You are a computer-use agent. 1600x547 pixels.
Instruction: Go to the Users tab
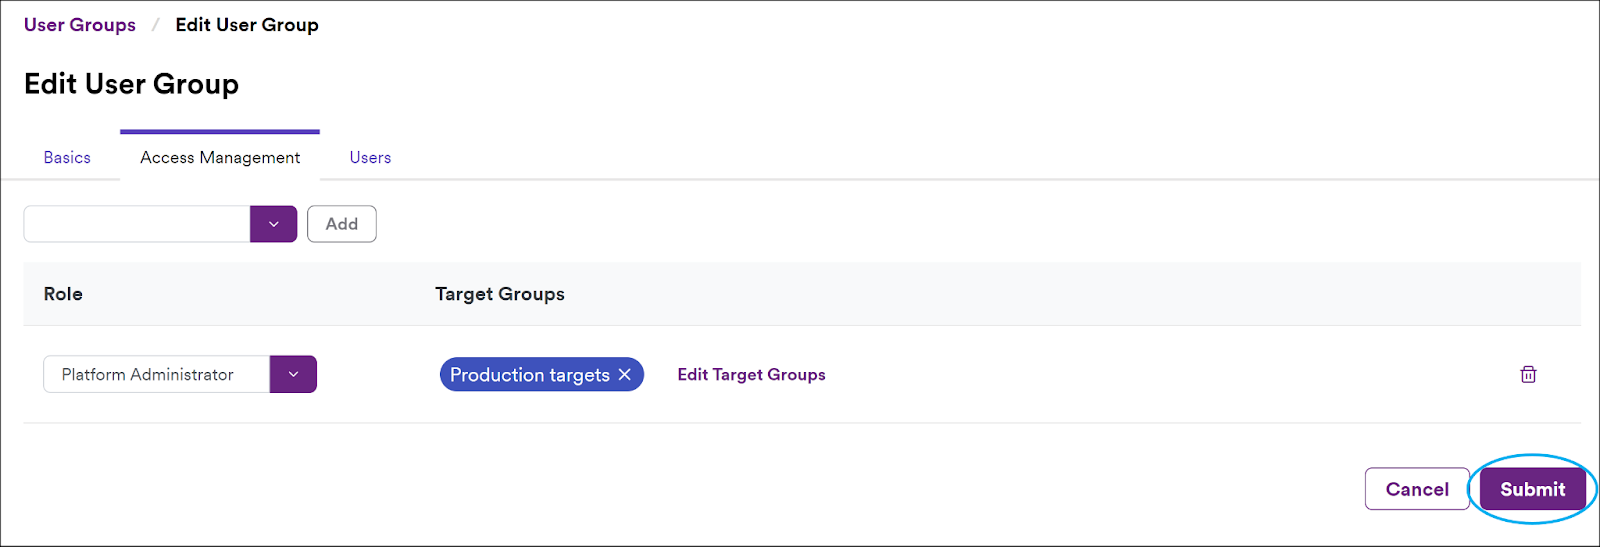[x=370, y=157]
